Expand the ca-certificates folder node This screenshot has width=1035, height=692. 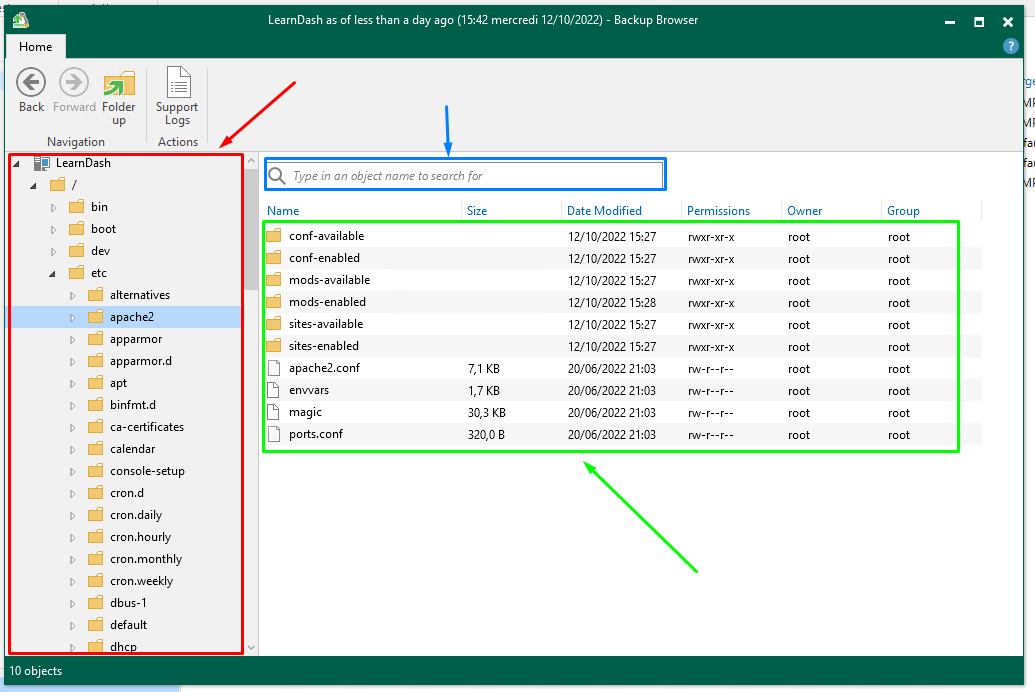click(x=73, y=428)
